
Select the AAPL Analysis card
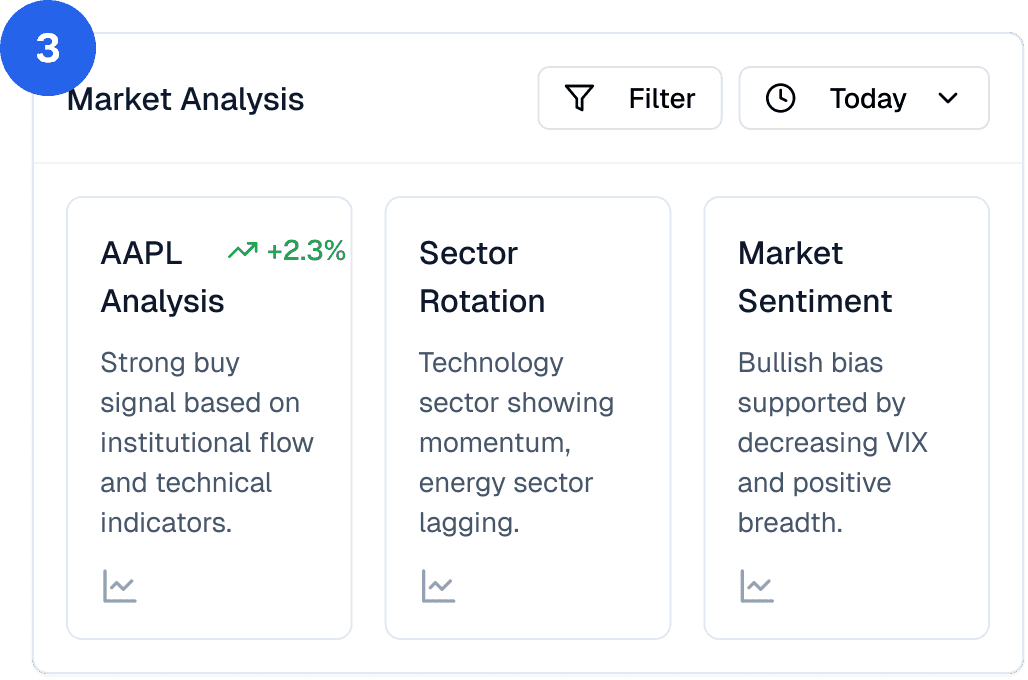point(209,418)
